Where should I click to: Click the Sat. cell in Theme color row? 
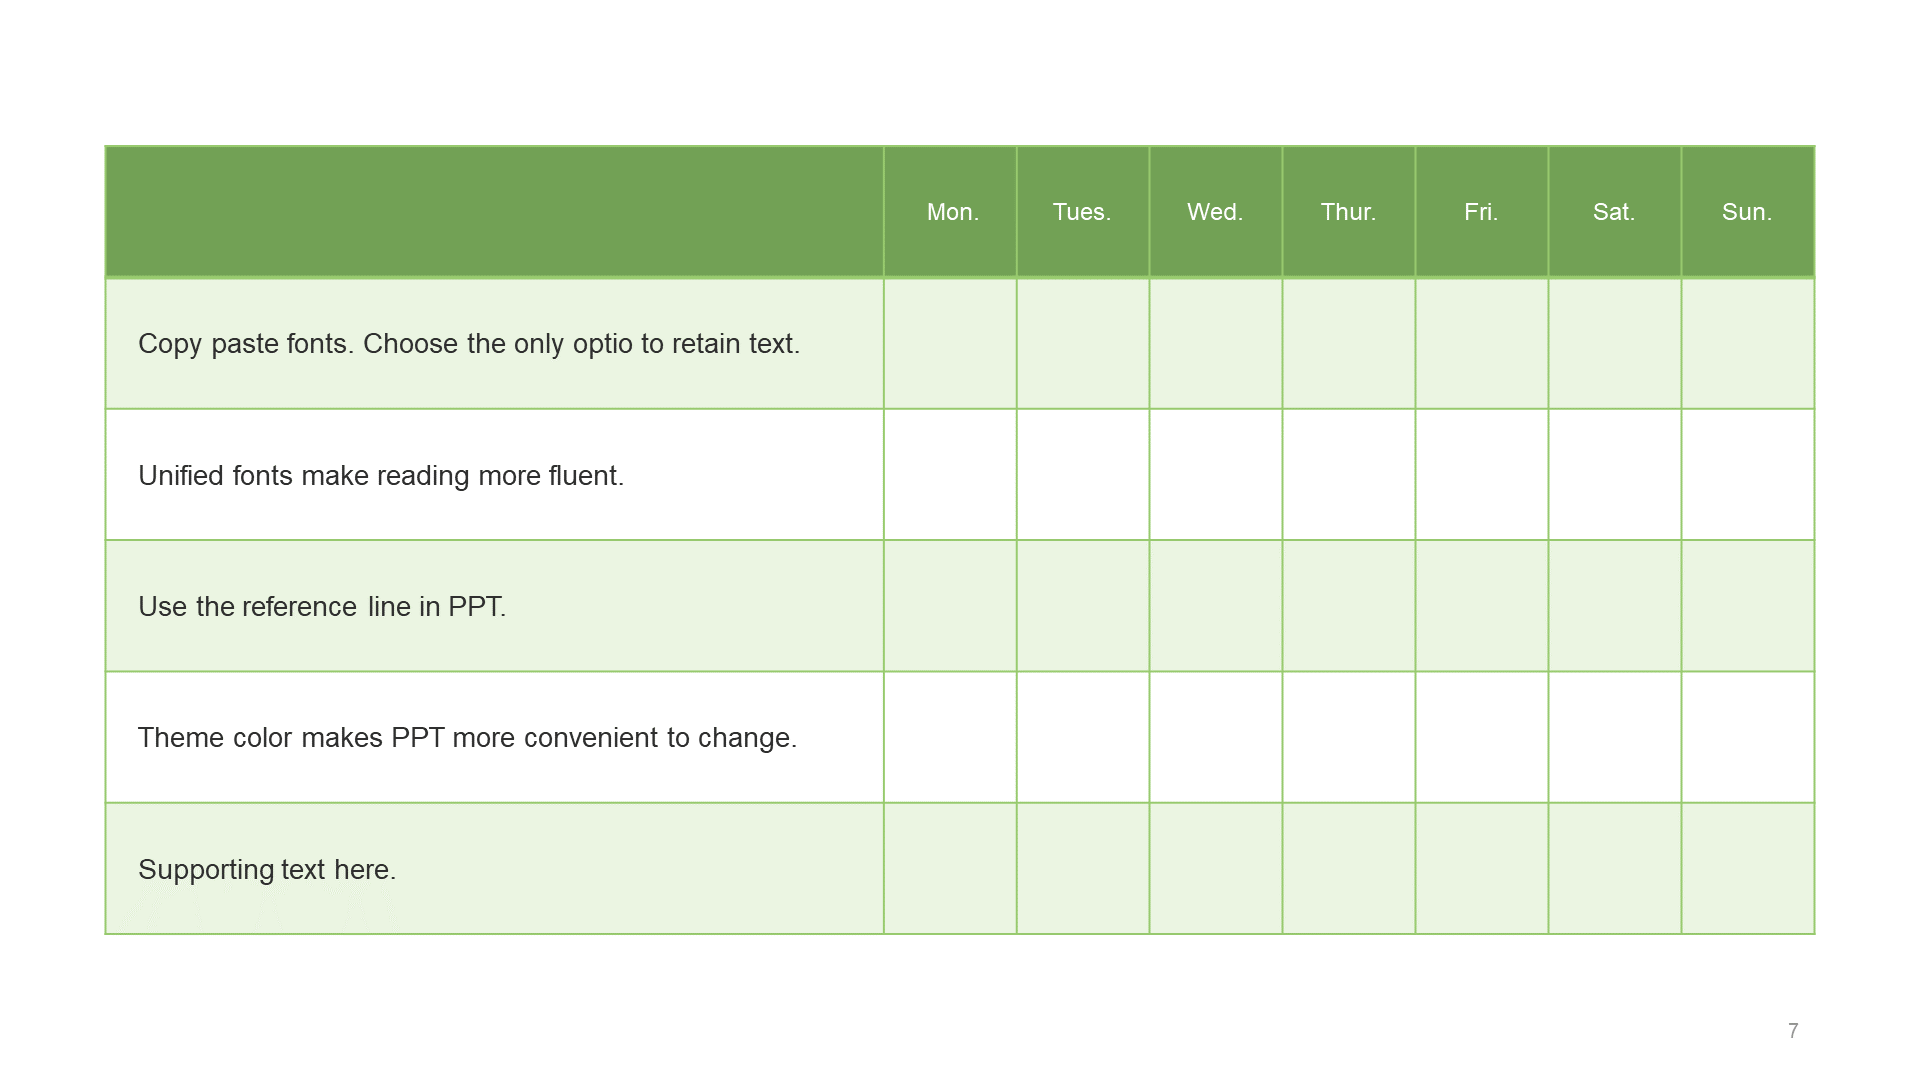[x=1615, y=737]
